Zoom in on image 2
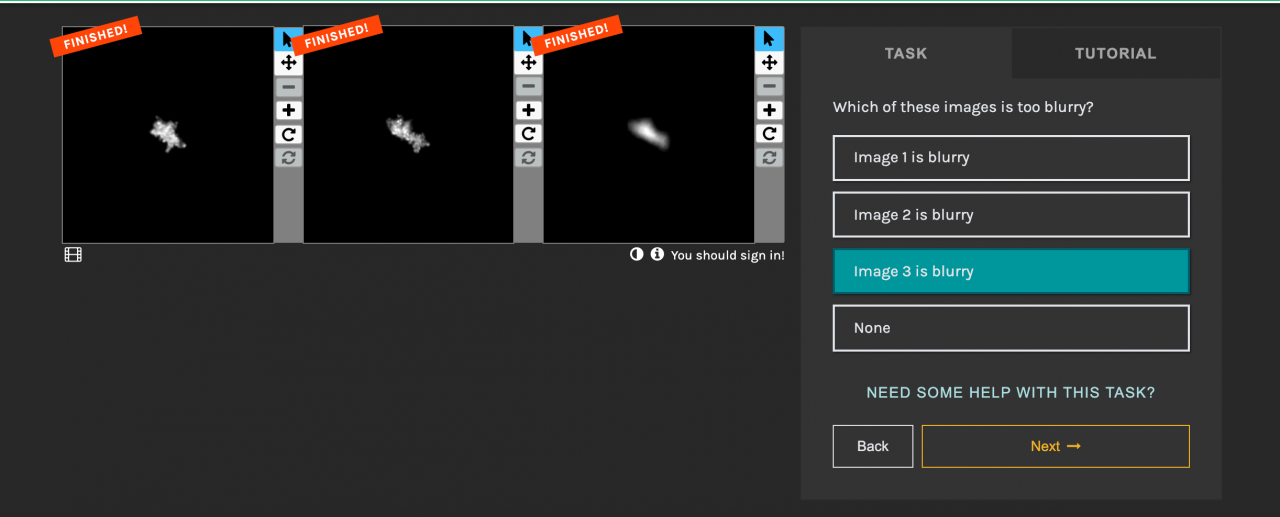Image resolution: width=1280 pixels, height=517 pixels. tap(528, 110)
